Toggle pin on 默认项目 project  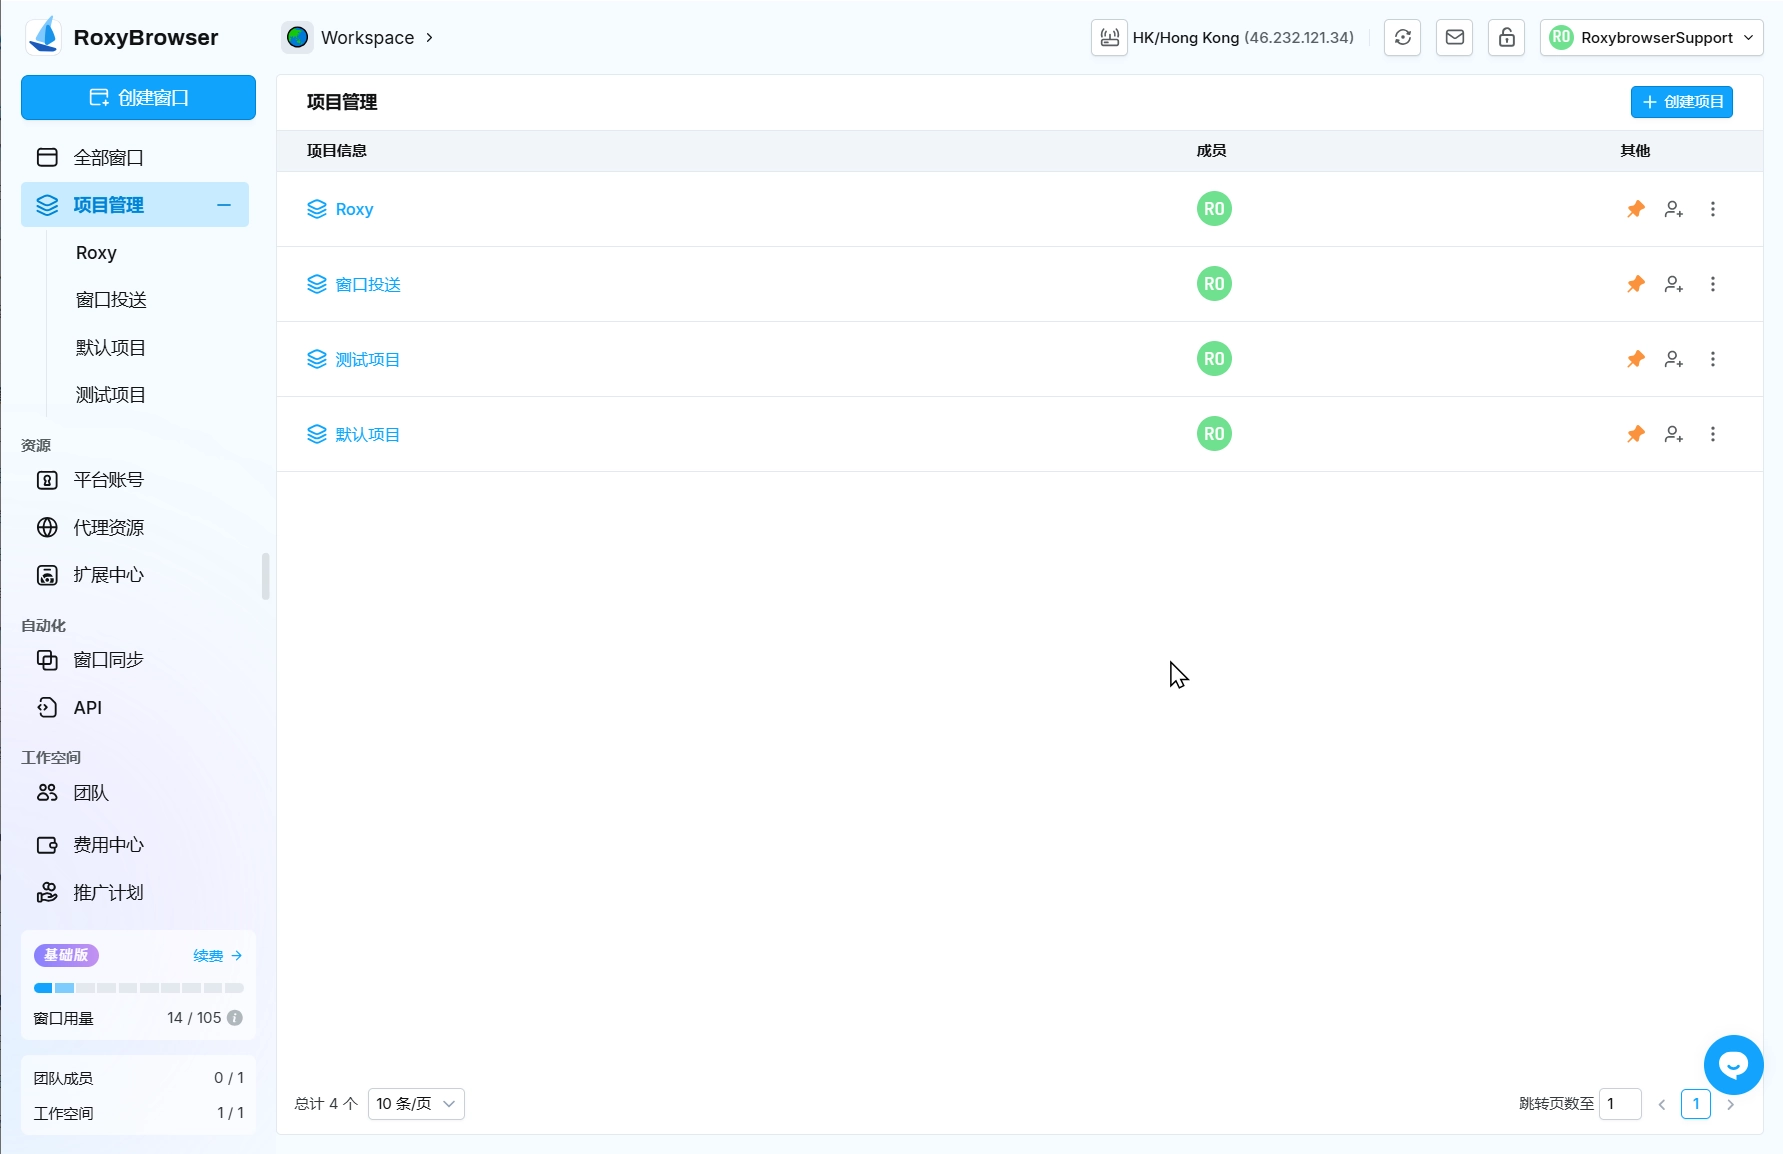(x=1635, y=434)
